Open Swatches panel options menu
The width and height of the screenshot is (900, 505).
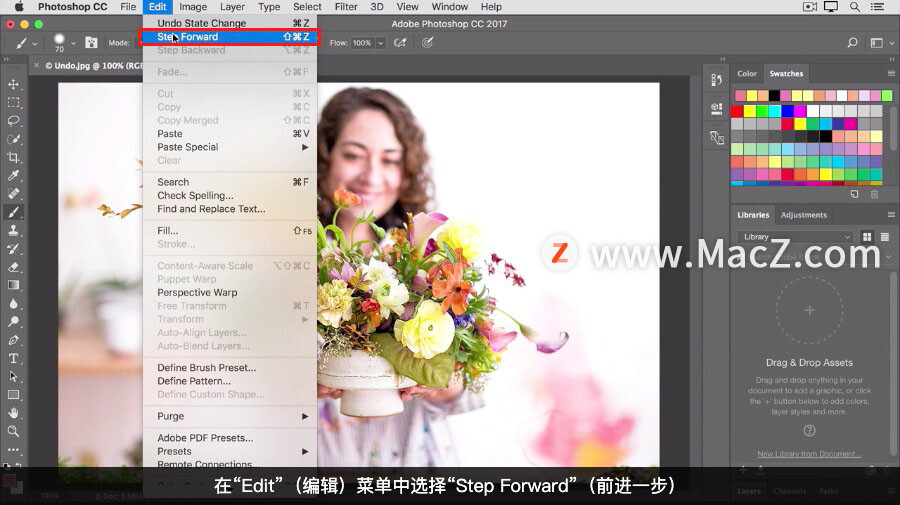(x=891, y=73)
